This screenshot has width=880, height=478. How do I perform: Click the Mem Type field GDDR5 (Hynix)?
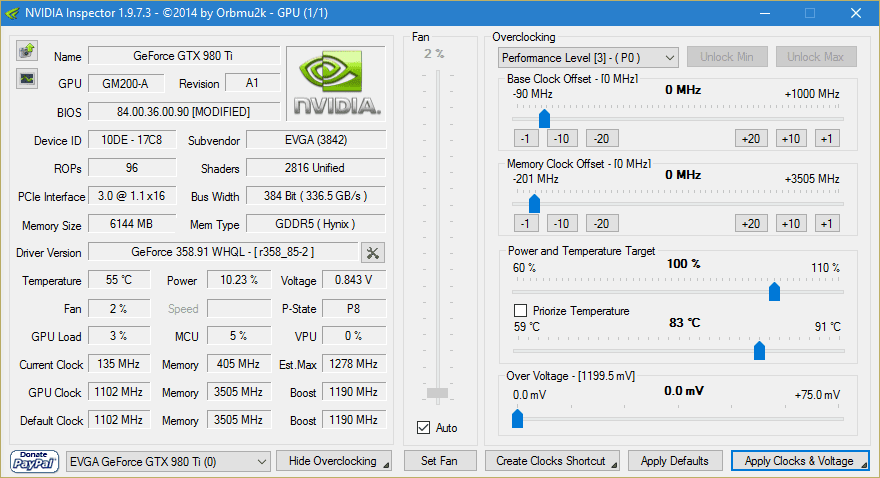316,224
